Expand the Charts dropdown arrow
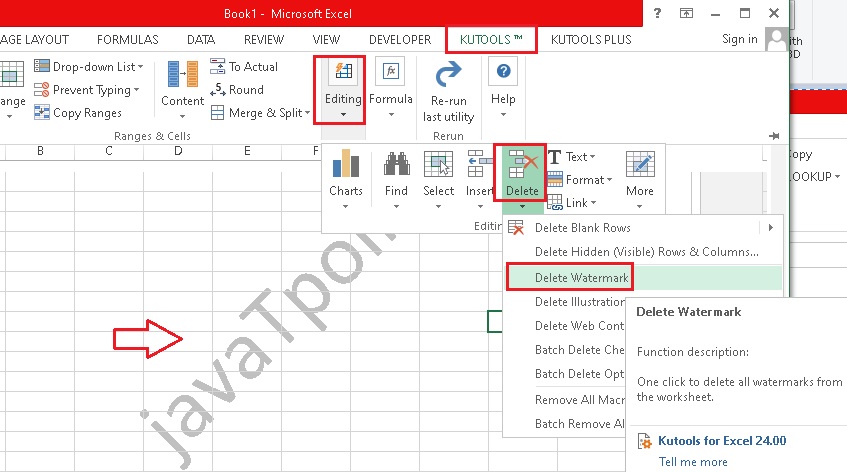847x472 pixels. [345, 206]
